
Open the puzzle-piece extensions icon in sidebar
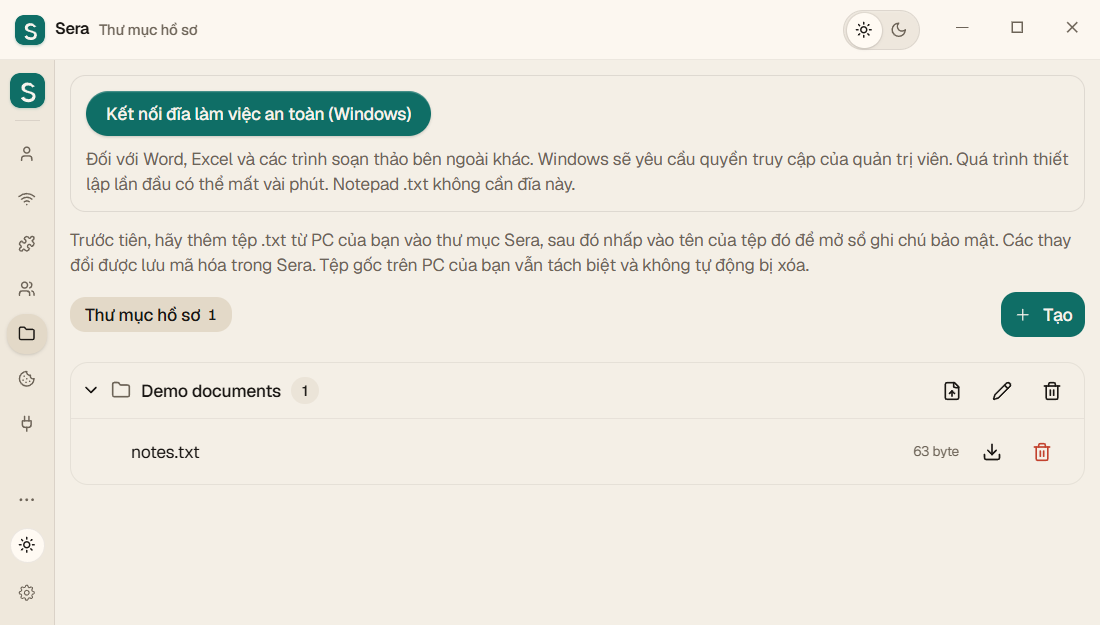coord(27,243)
